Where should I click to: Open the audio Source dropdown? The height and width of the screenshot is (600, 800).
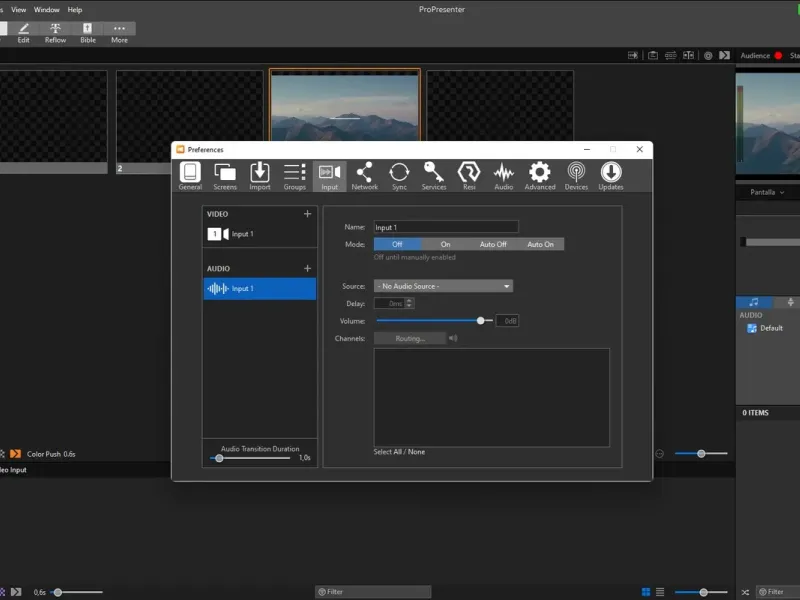pos(443,286)
